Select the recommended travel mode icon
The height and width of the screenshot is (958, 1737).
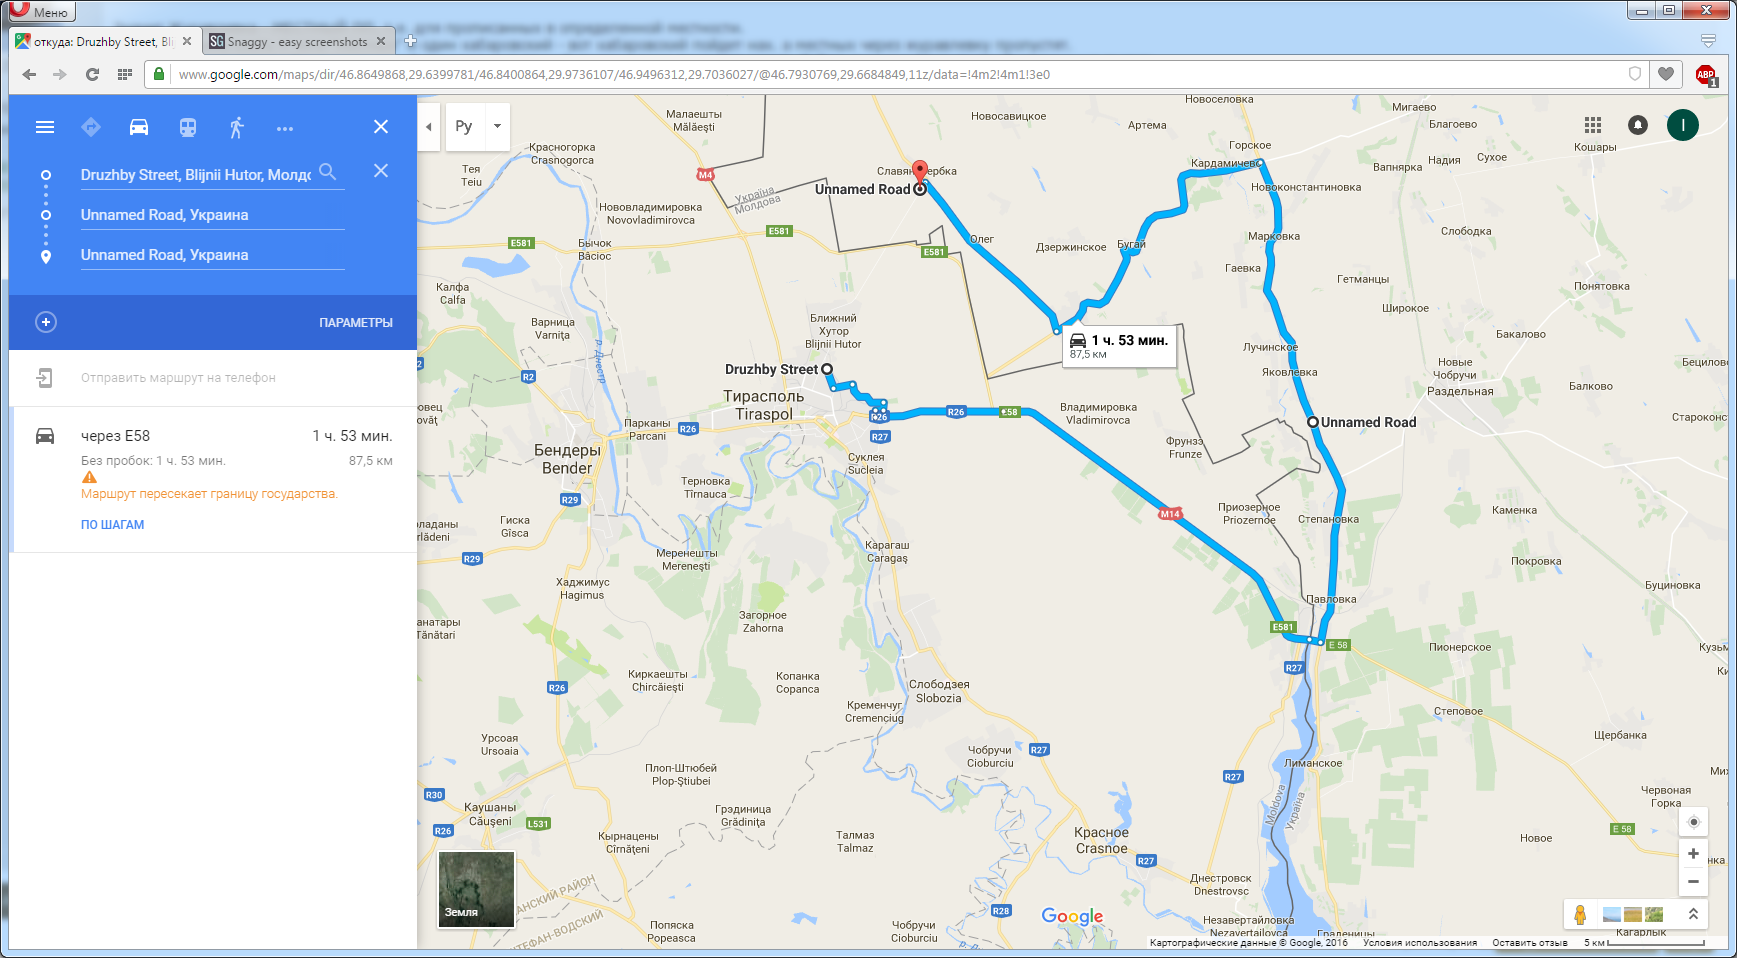(91, 127)
